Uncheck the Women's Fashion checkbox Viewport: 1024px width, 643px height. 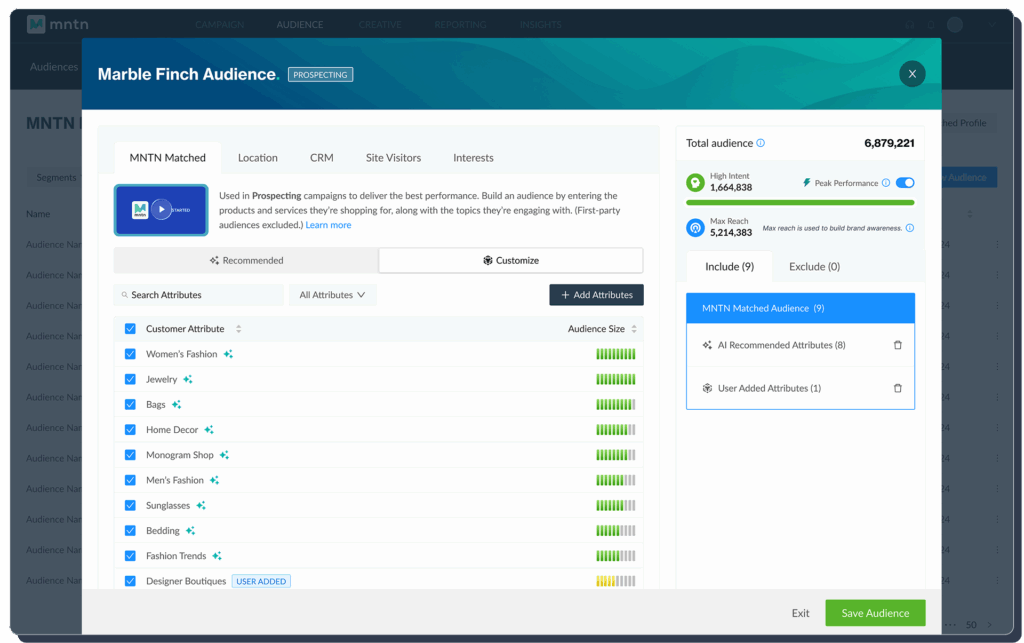click(x=130, y=354)
